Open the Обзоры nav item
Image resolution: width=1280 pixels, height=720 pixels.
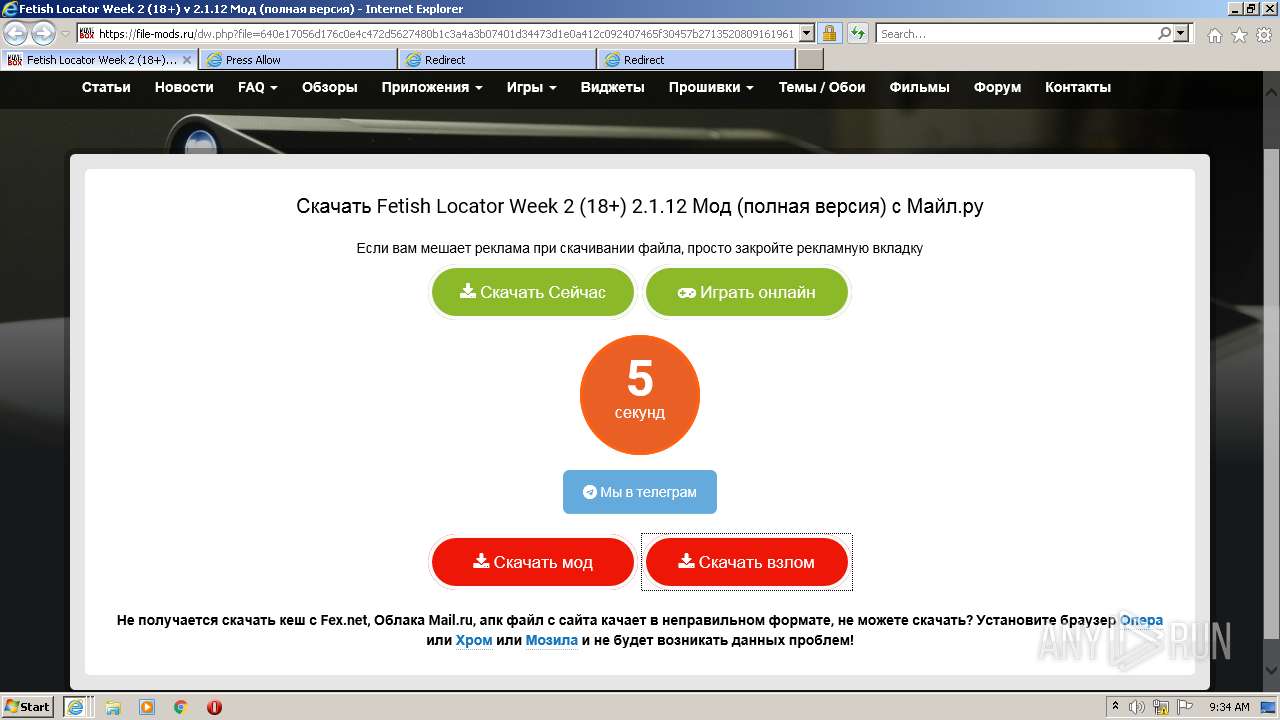(330, 87)
